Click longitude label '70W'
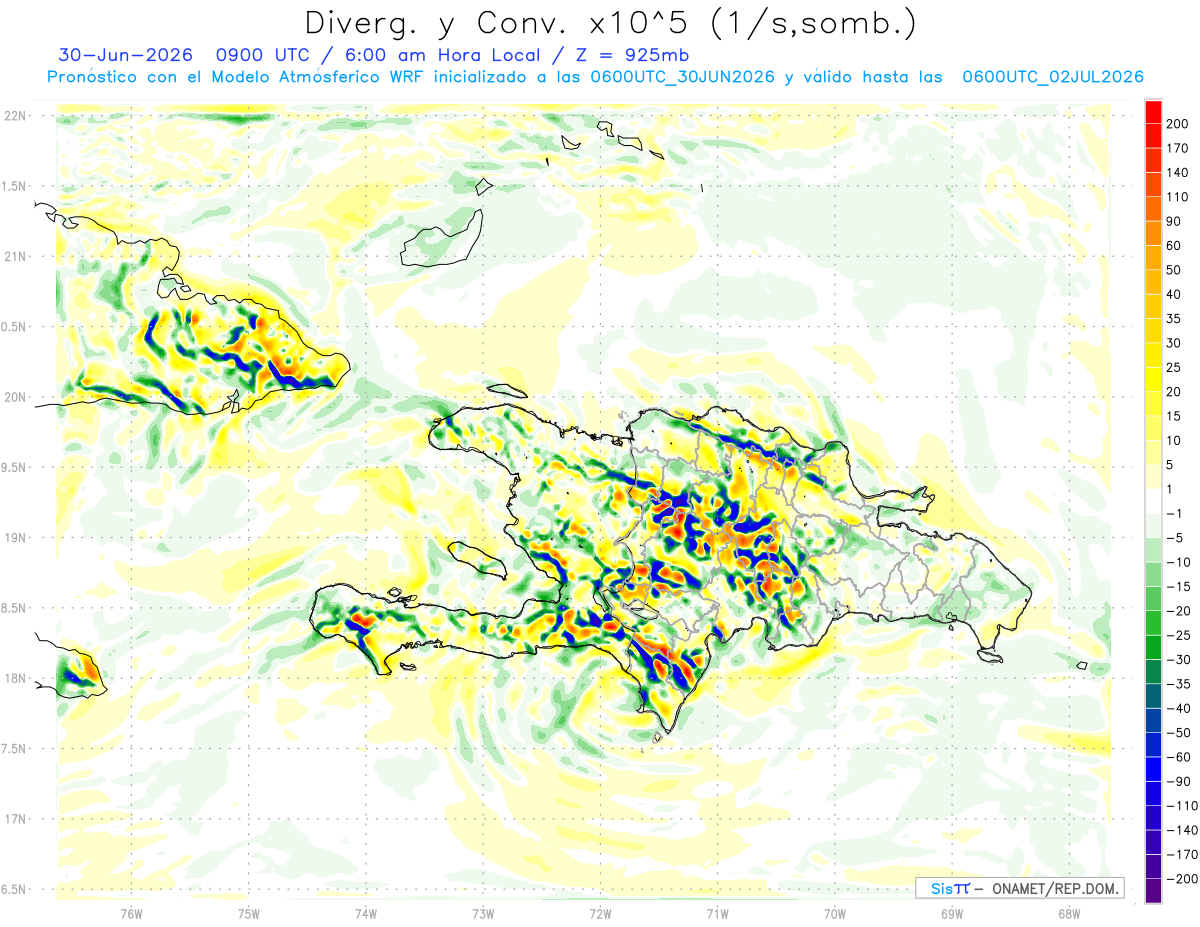The width and height of the screenshot is (1200, 927). point(835,913)
